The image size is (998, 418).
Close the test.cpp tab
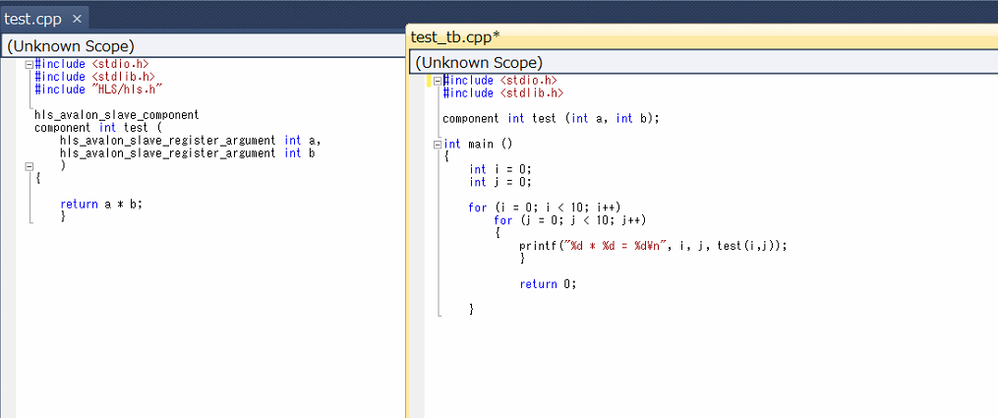(77, 19)
